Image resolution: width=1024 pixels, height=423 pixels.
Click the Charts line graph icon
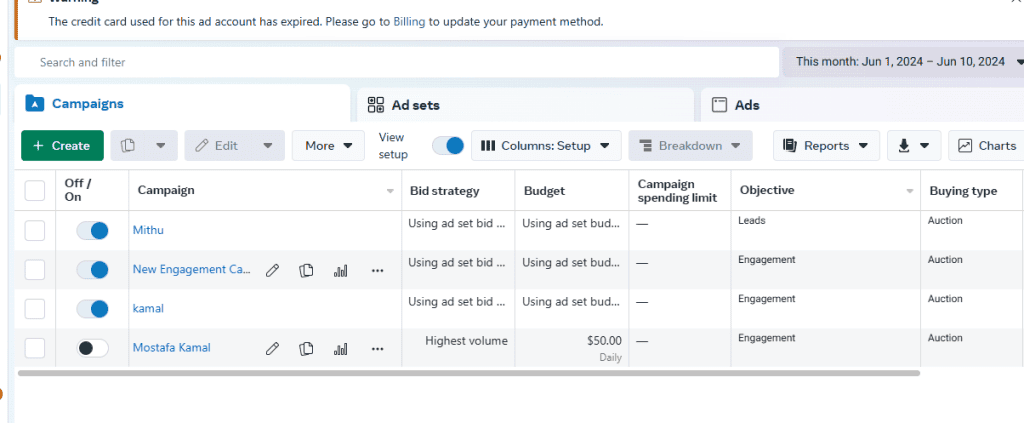(x=965, y=146)
